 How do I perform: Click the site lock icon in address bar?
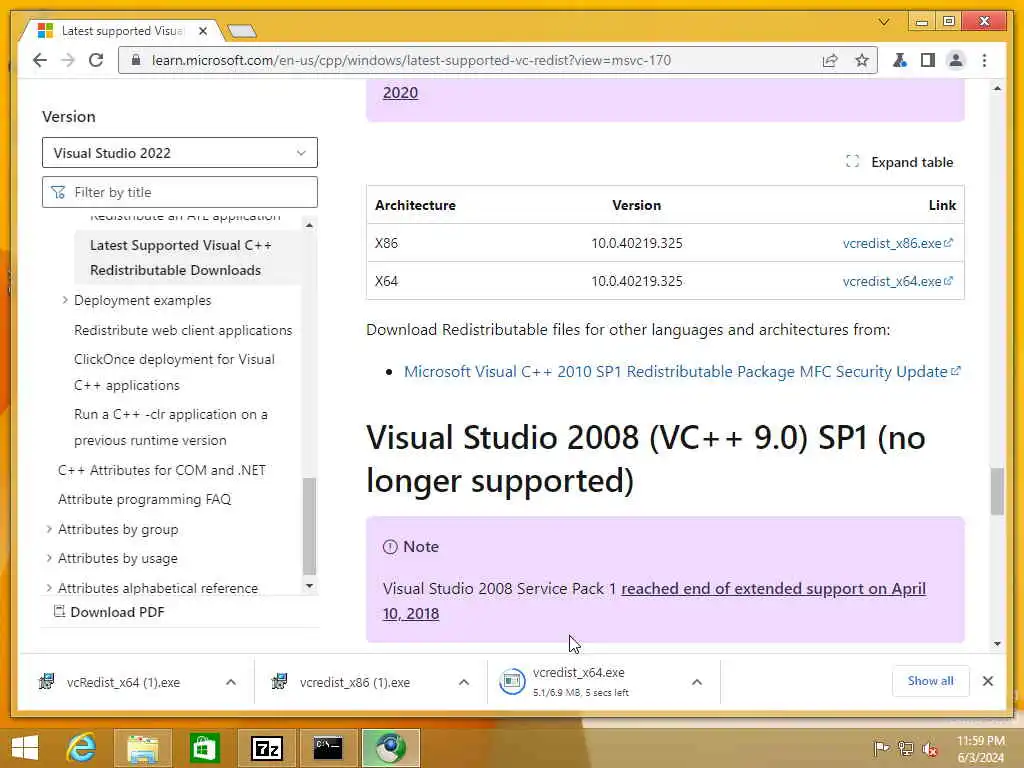[x=136, y=60]
